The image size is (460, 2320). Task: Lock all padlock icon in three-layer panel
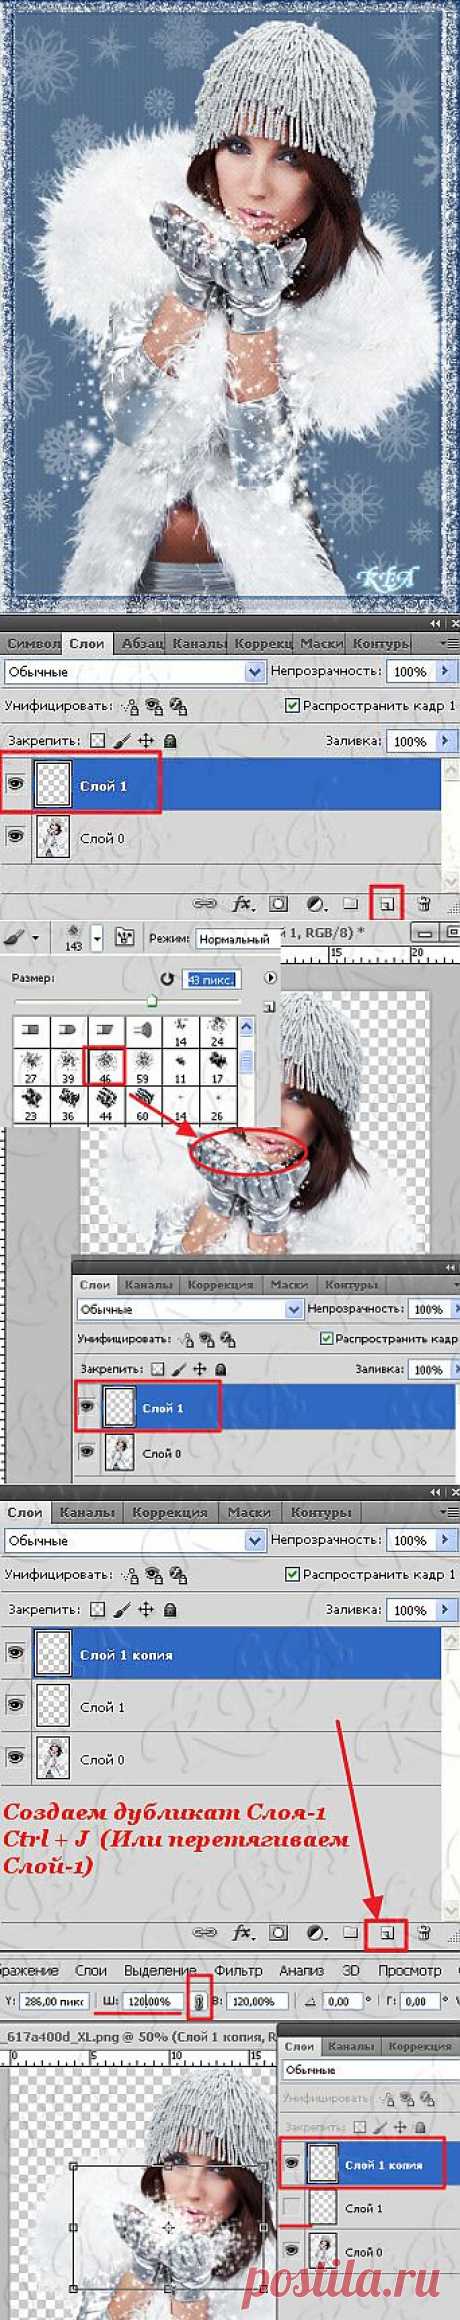click(x=171, y=1610)
